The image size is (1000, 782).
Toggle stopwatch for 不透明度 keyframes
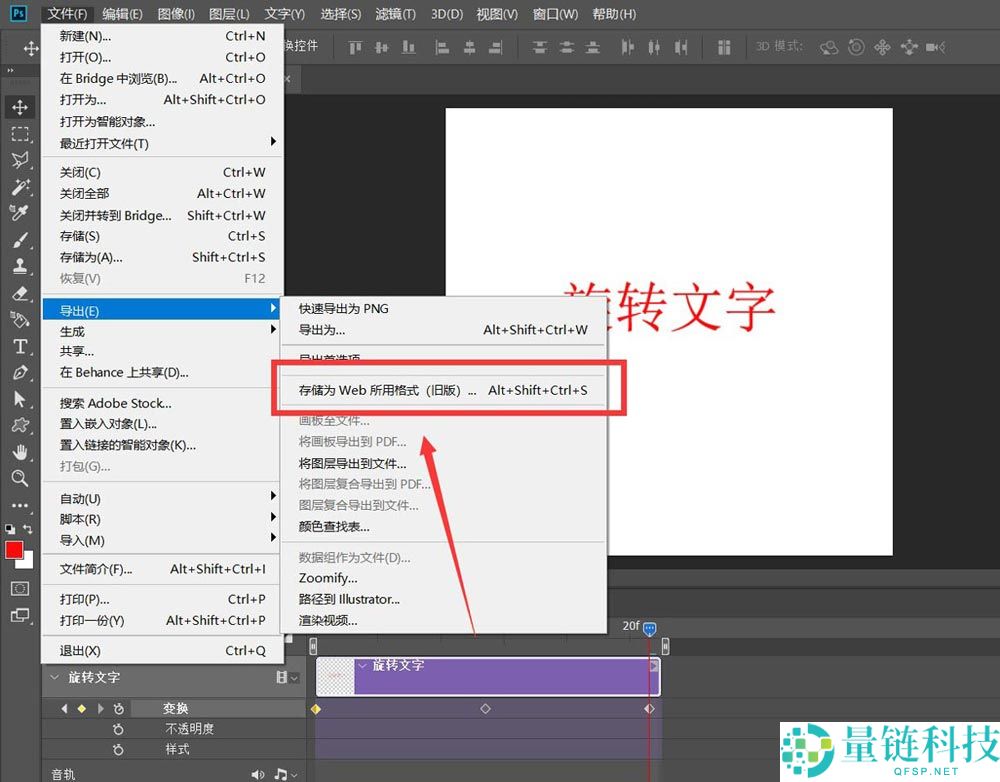(118, 729)
